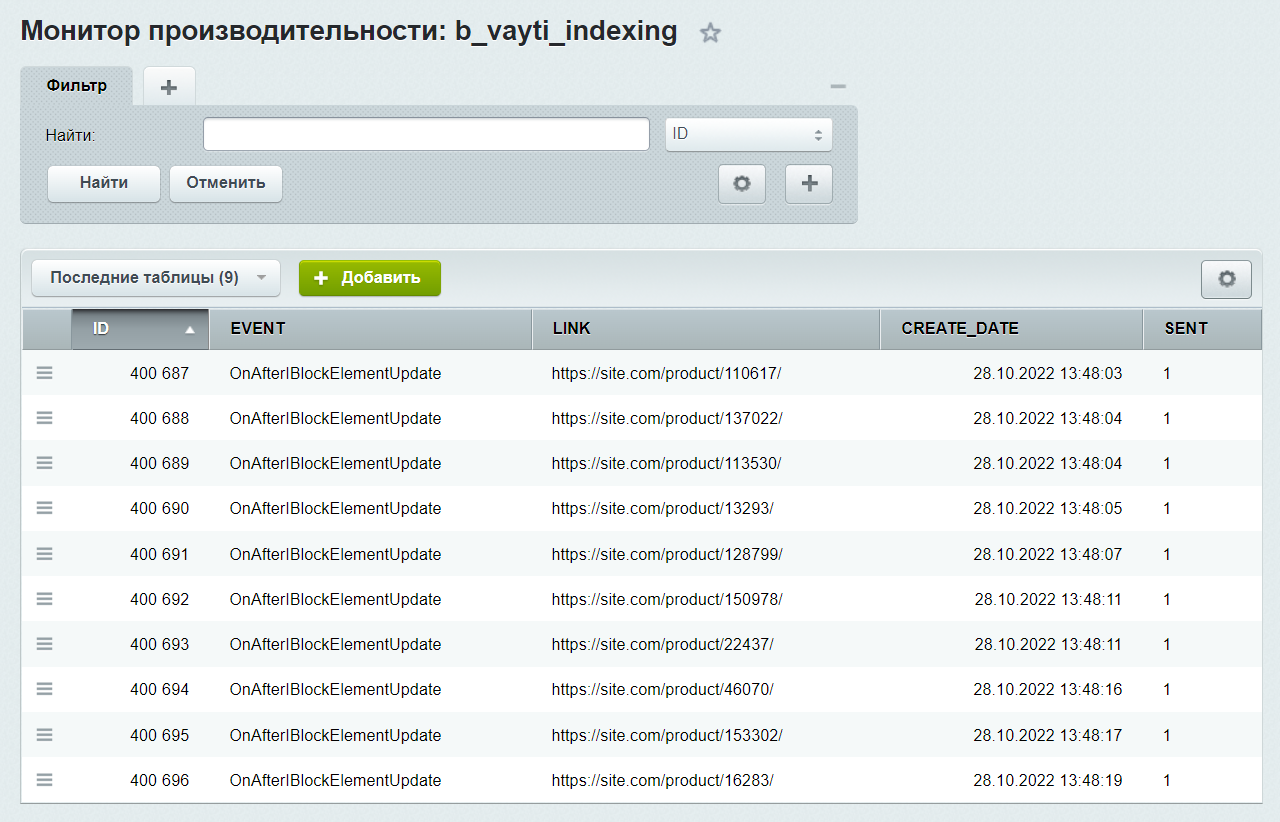Click ID cell 400 690

click(x=159, y=508)
